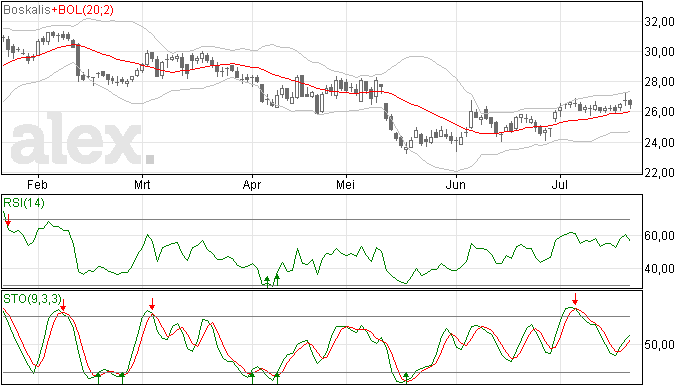Click the 28,00 price axis value
Image resolution: width=690 pixels, height=387 pixels.
pyautogui.click(x=659, y=82)
